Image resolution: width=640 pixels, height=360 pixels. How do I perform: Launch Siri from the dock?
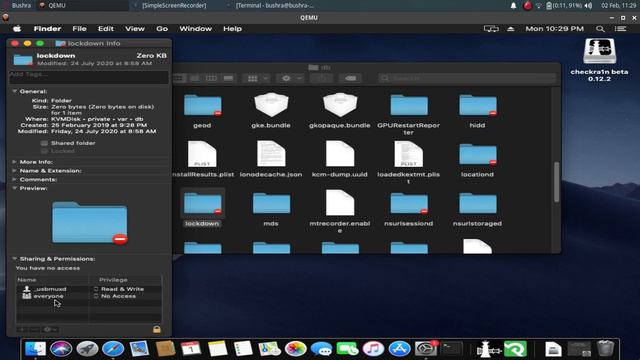point(61,349)
